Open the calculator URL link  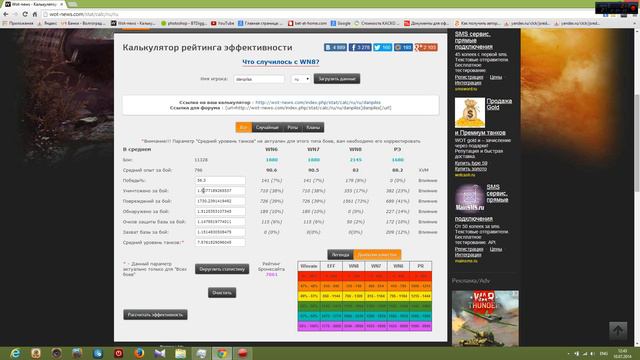point(318,102)
